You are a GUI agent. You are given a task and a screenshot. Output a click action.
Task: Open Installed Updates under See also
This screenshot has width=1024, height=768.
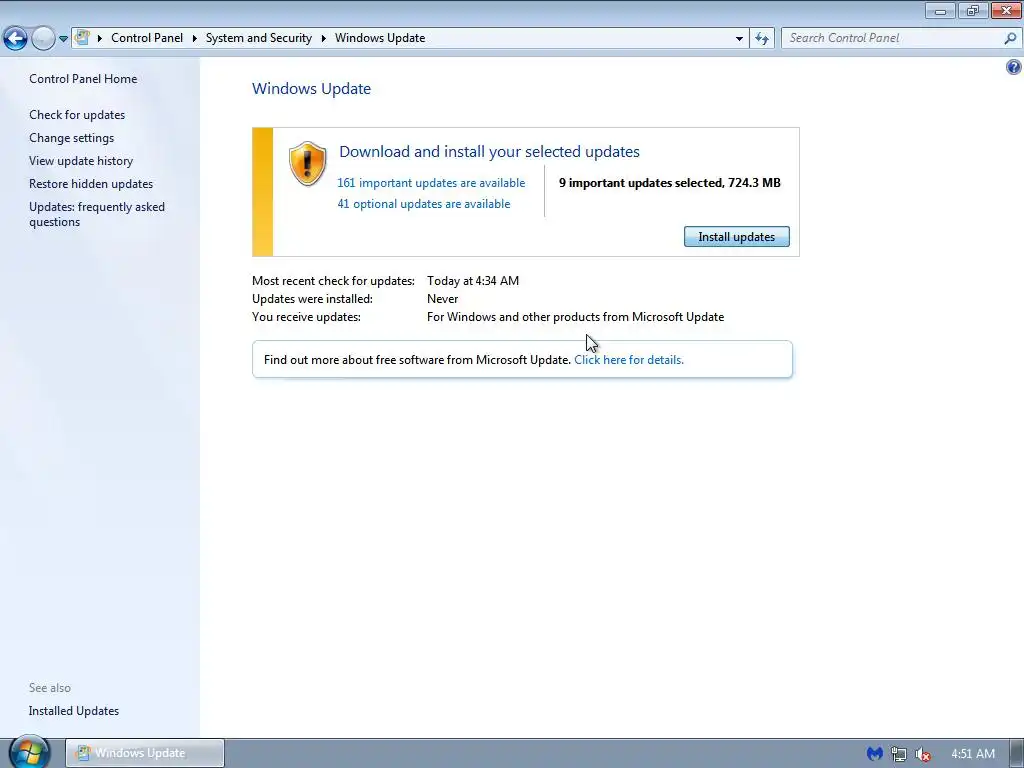[x=74, y=711]
